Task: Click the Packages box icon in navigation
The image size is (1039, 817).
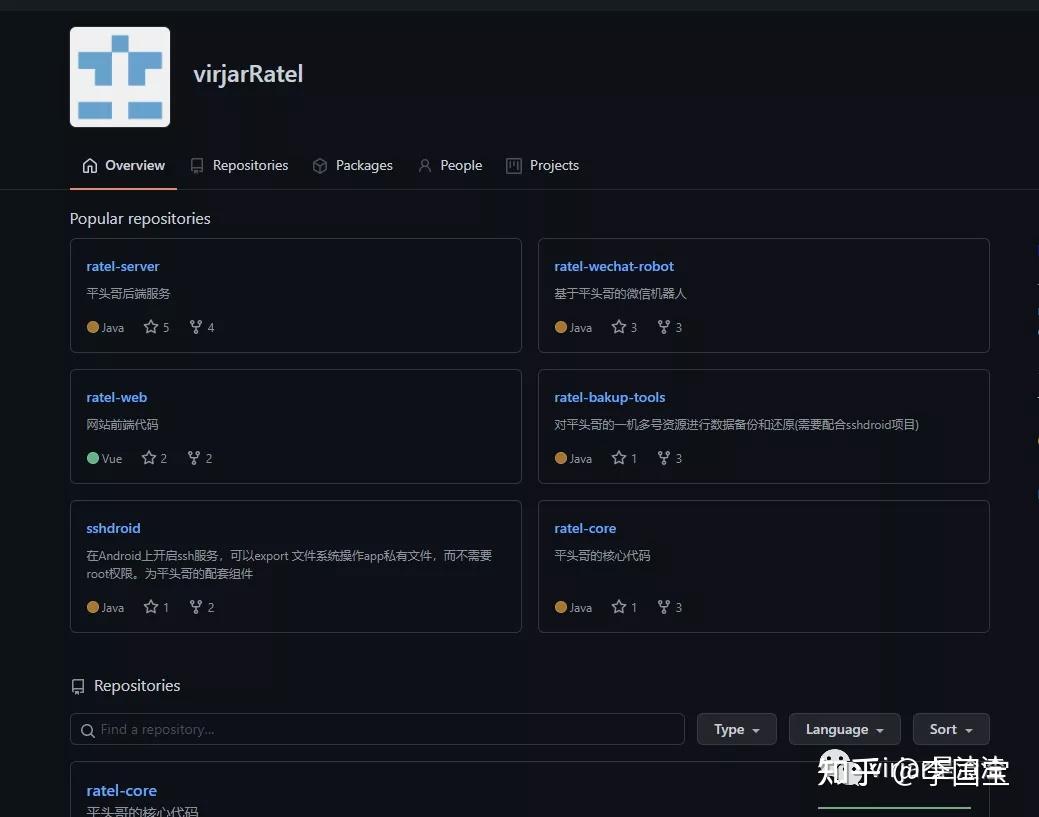Action: (x=320, y=165)
